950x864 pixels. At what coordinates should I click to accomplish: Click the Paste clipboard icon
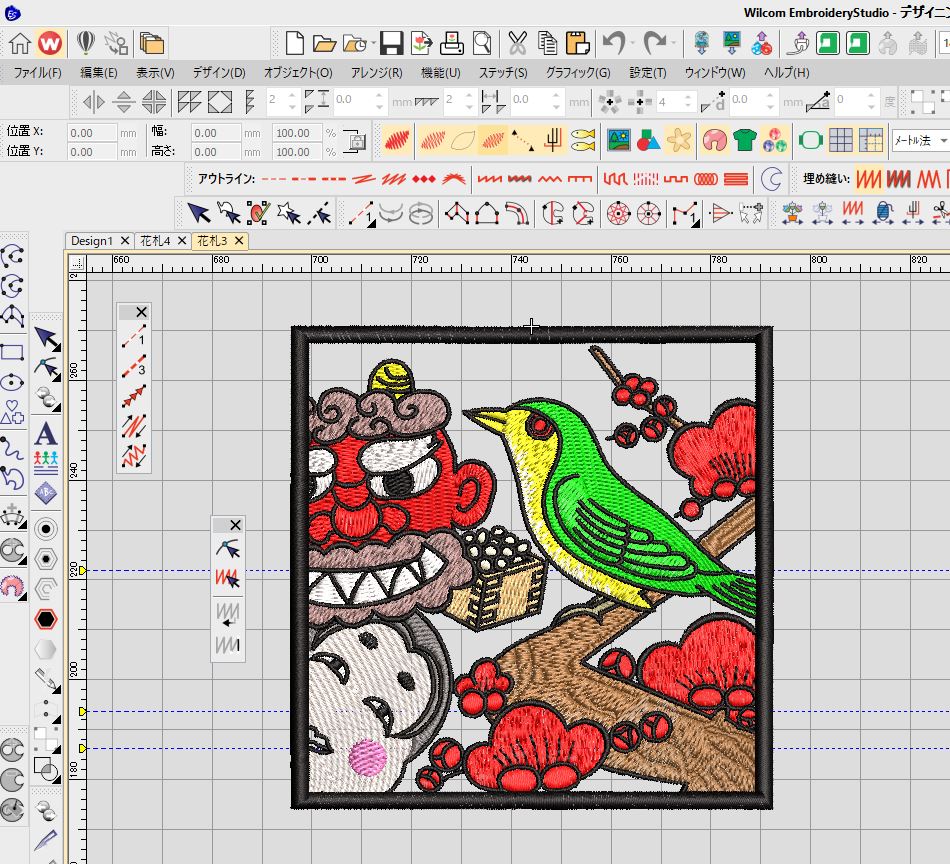coord(577,44)
